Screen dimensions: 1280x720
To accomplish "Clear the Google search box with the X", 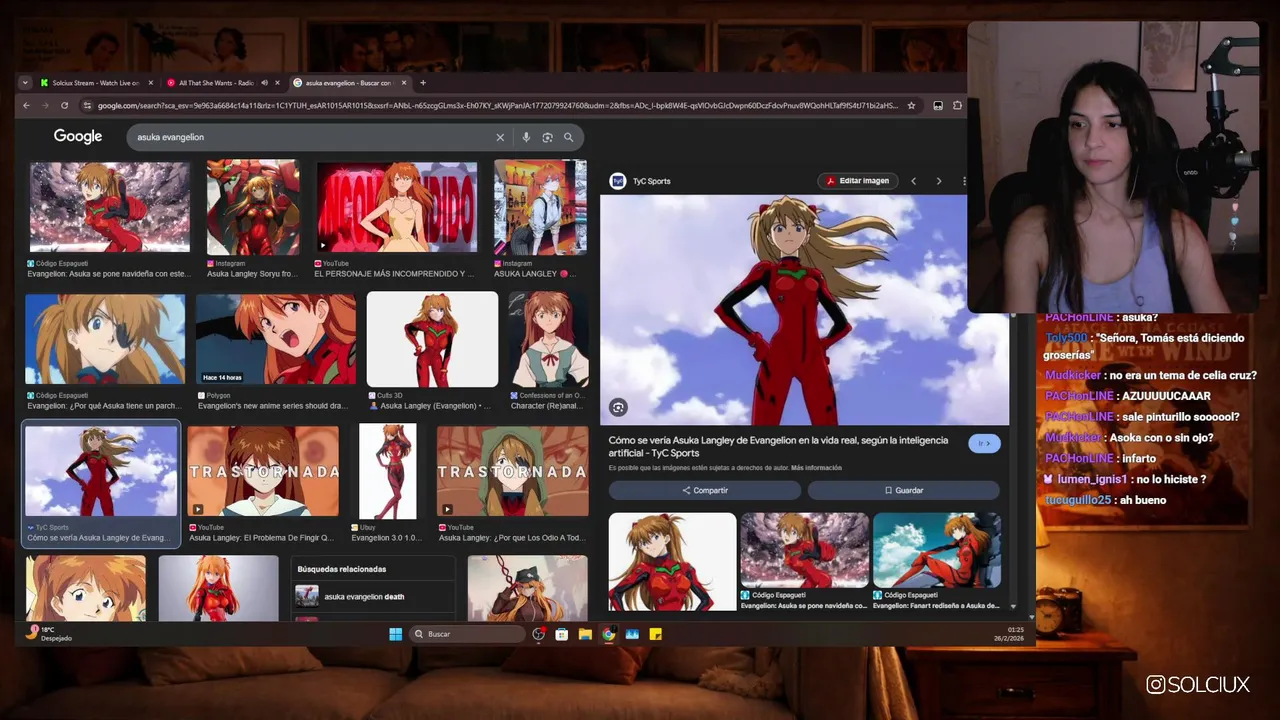I will coord(500,137).
